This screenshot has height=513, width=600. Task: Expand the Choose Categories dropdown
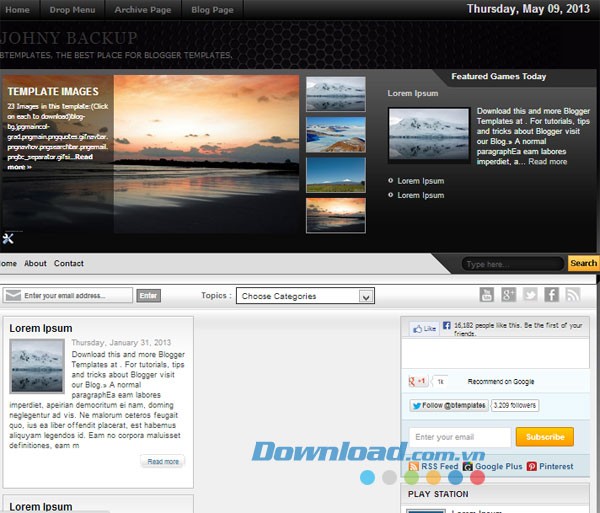(305, 296)
